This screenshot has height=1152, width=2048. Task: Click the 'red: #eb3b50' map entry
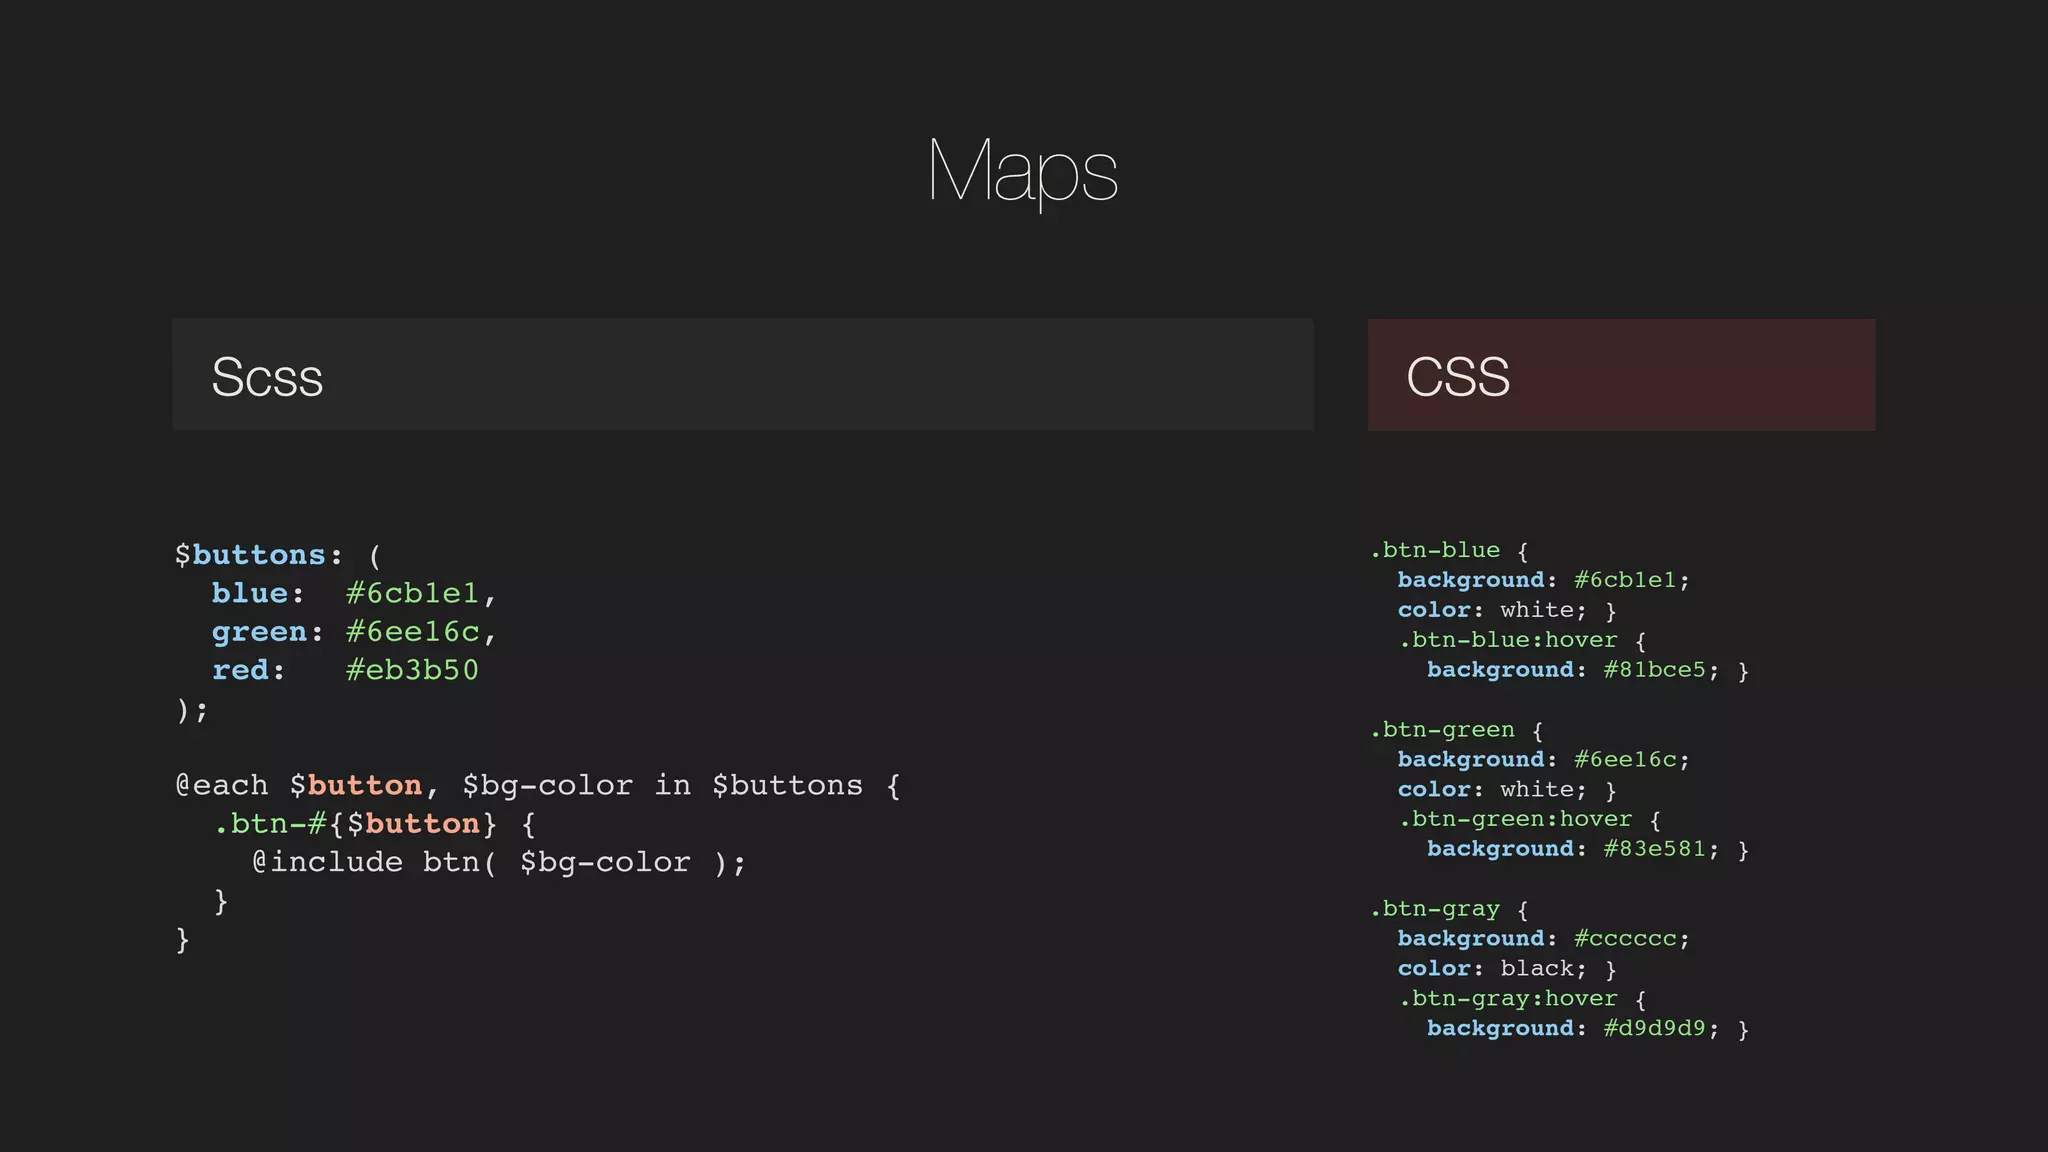point(345,670)
